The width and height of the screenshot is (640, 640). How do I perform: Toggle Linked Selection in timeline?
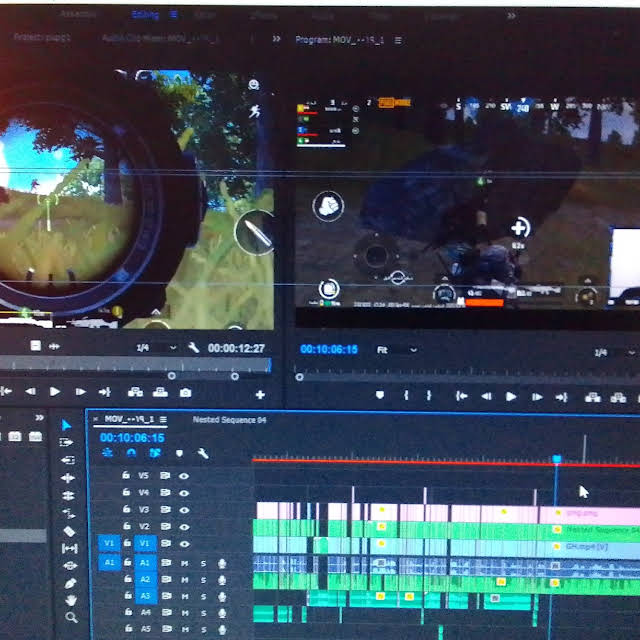click(x=155, y=453)
